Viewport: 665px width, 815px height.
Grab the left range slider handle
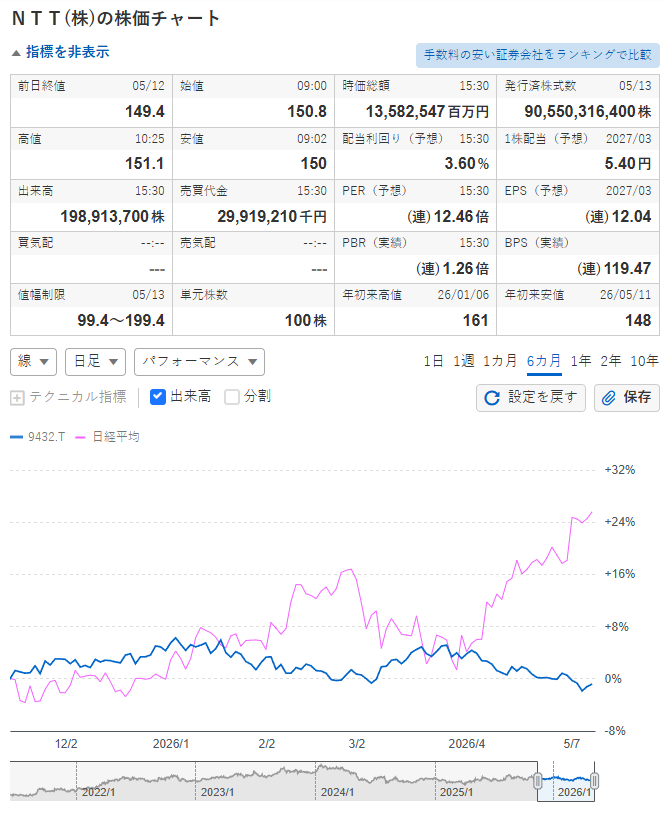(538, 781)
